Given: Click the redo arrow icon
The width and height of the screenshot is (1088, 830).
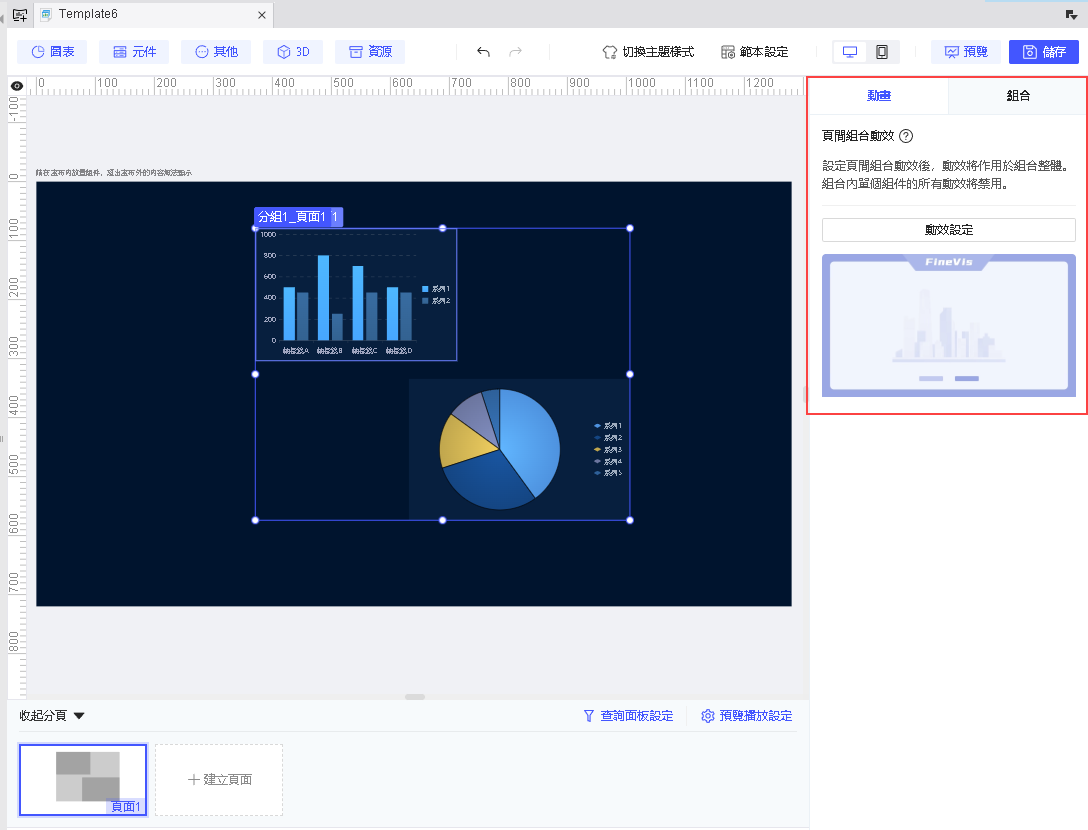Looking at the screenshot, I should pyautogui.click(x=515, y=52).
